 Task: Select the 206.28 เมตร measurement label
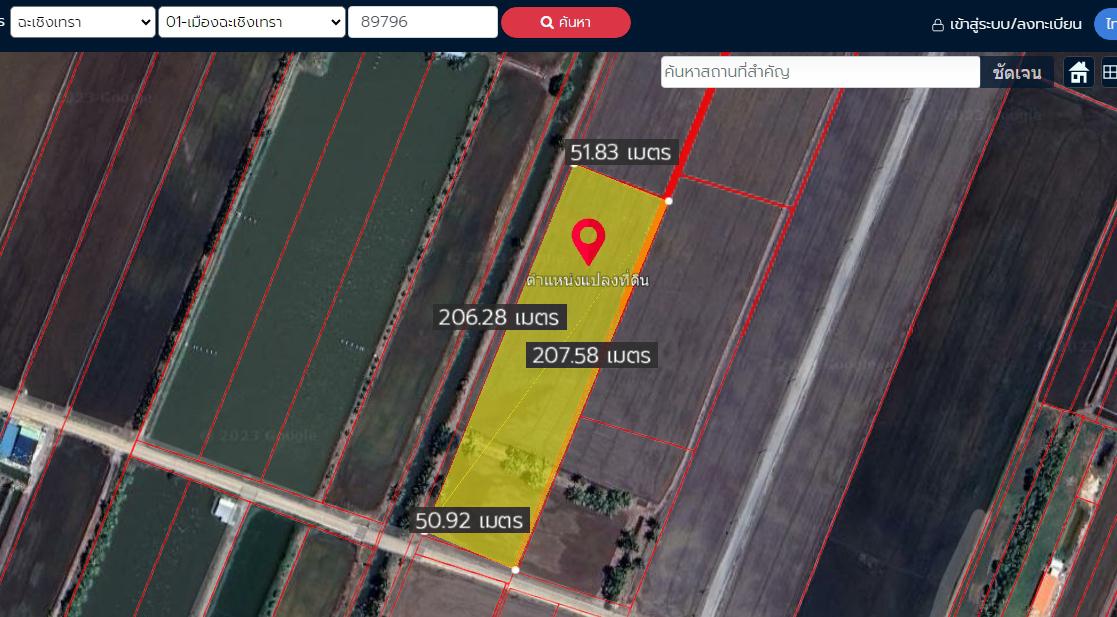[499, 317]
